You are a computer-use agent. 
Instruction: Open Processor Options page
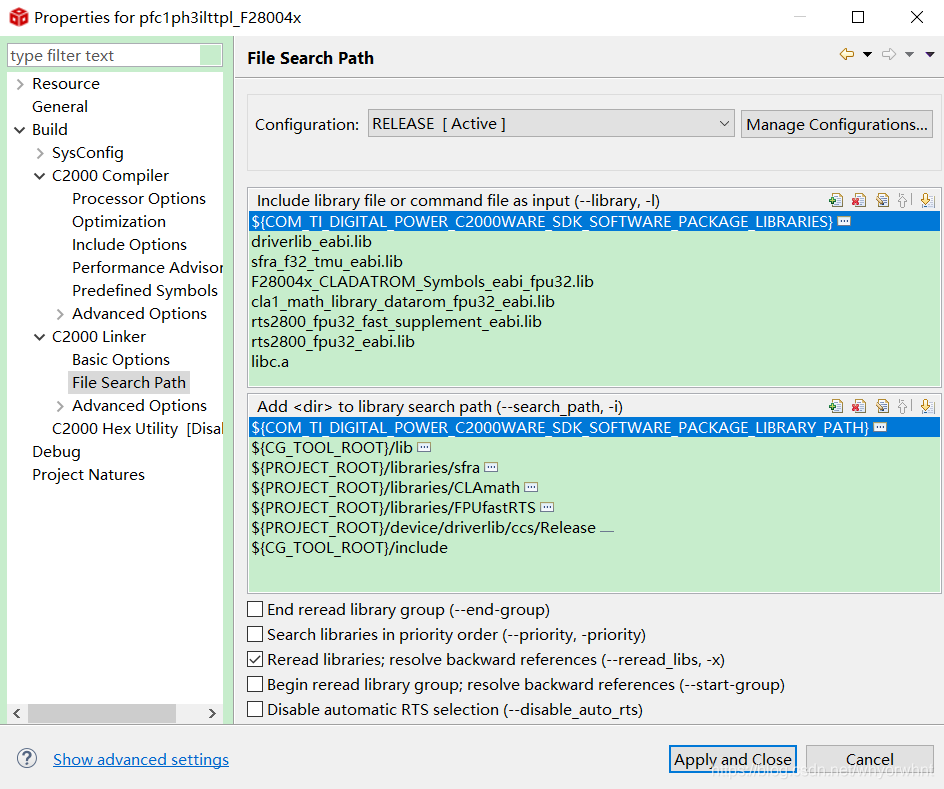click(x=138, y=199)
